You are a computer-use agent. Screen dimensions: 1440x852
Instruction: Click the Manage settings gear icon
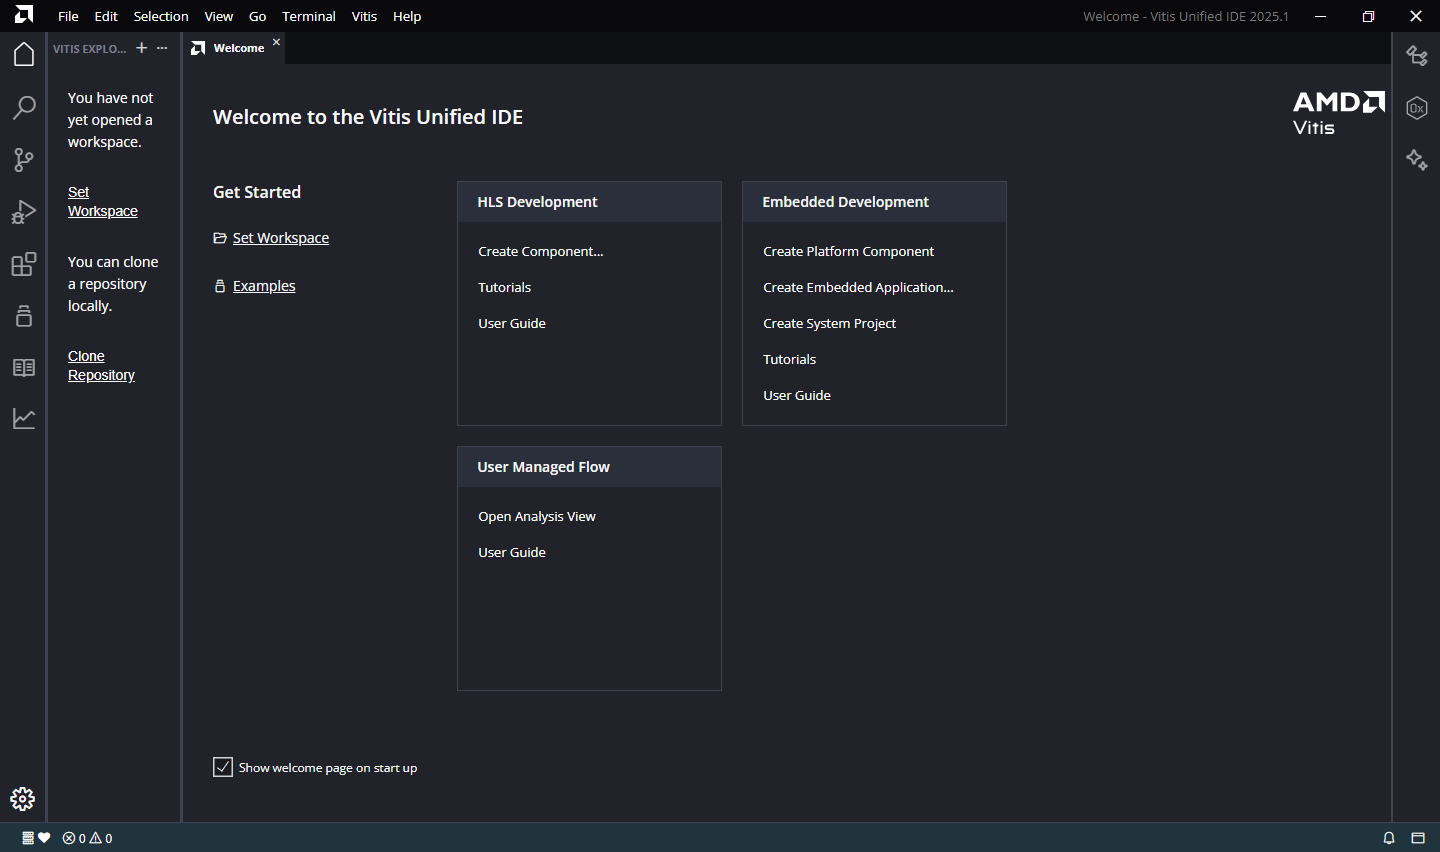coord(23,799)
